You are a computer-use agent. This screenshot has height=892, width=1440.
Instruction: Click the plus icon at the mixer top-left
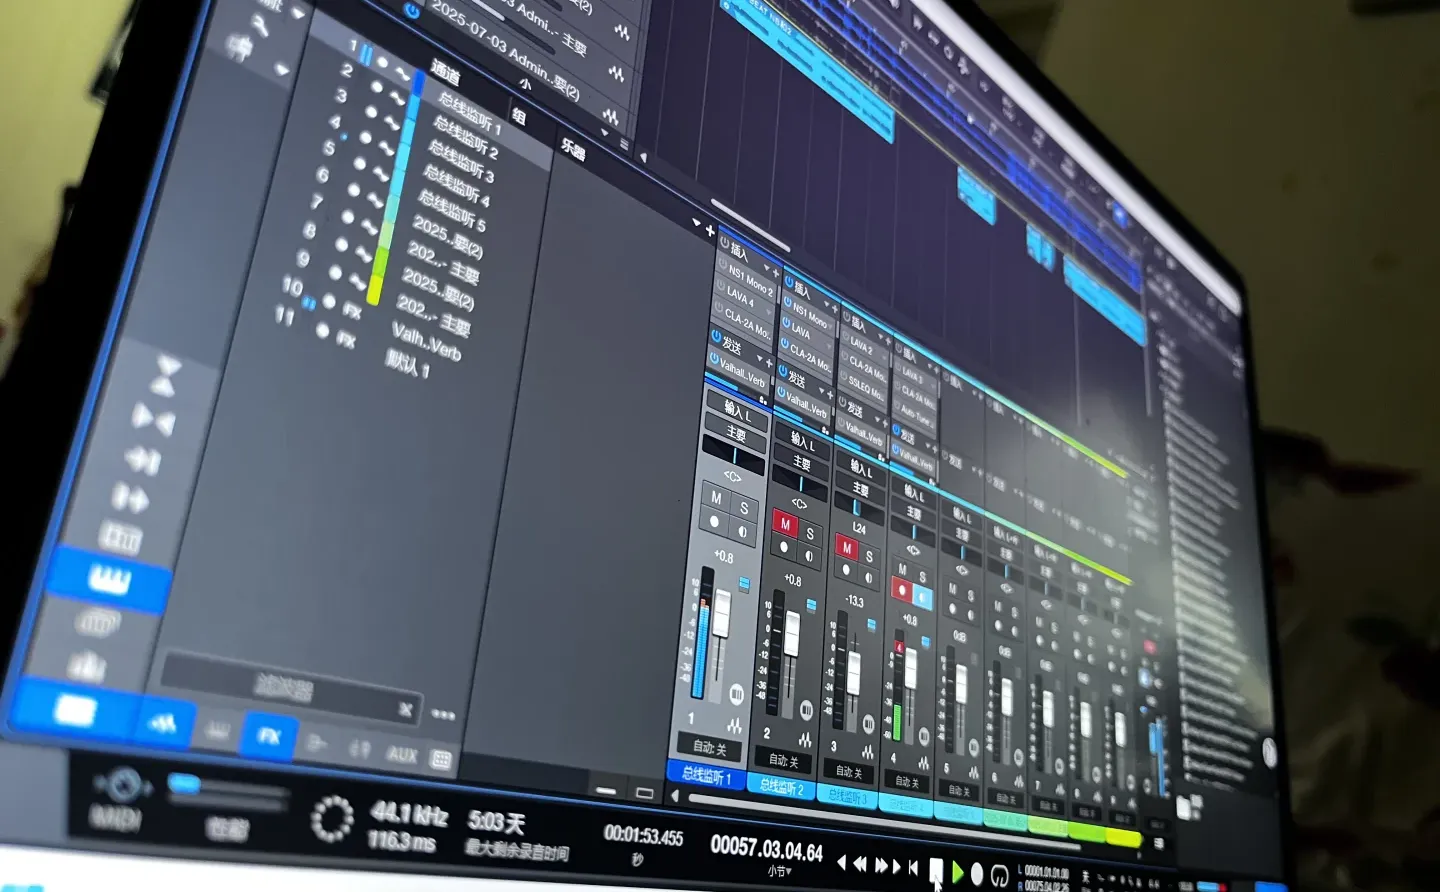coord(710,231)
